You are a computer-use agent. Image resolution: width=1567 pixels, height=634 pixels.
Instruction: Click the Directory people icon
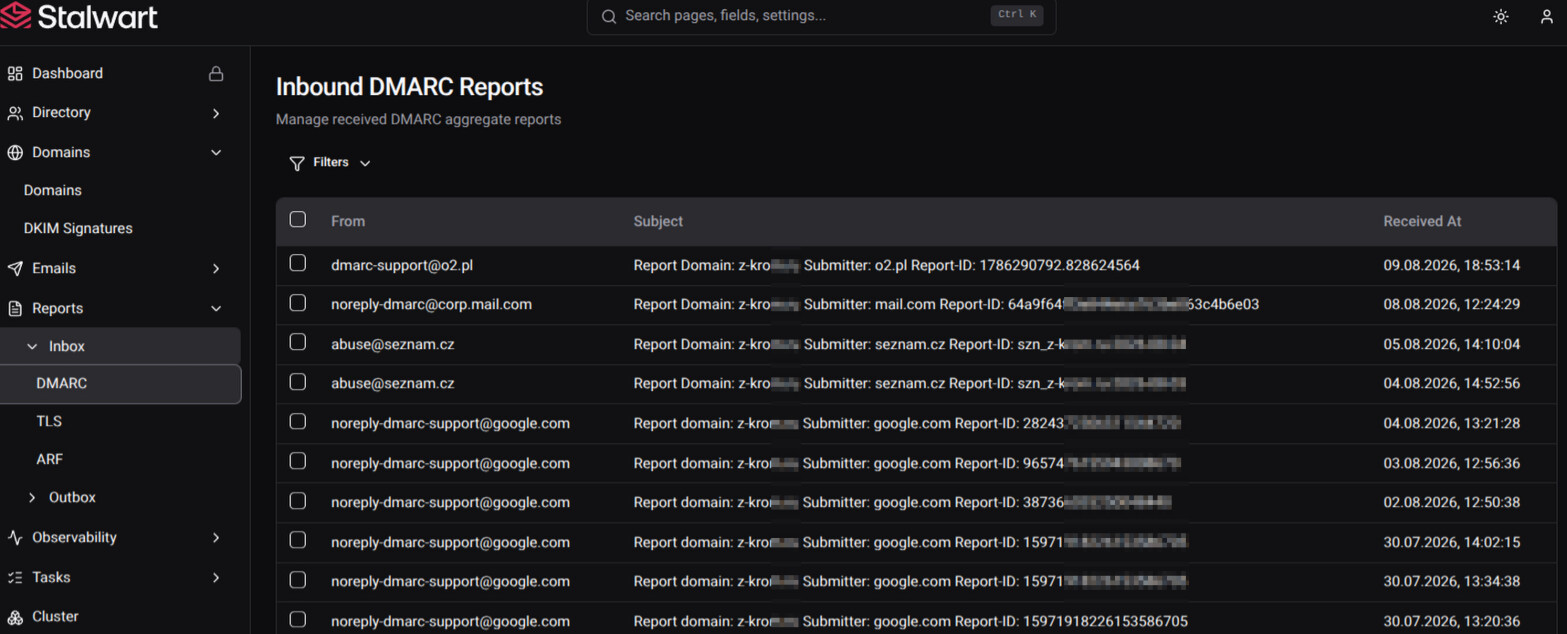point(15,113)
